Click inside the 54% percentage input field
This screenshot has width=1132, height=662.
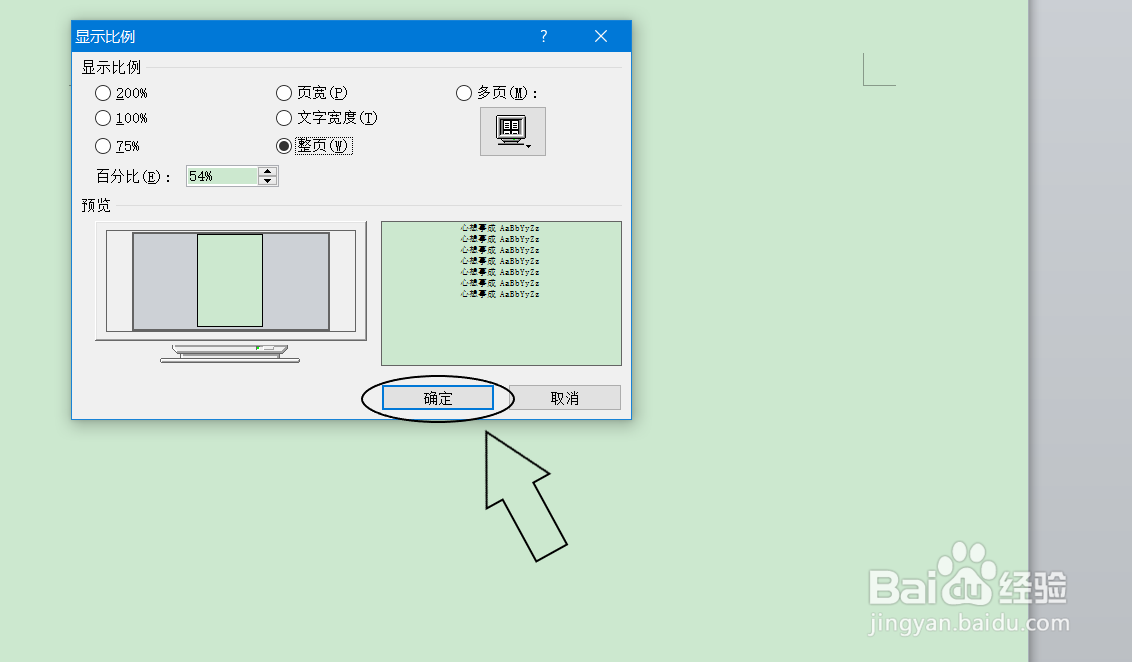click(220, 175)
